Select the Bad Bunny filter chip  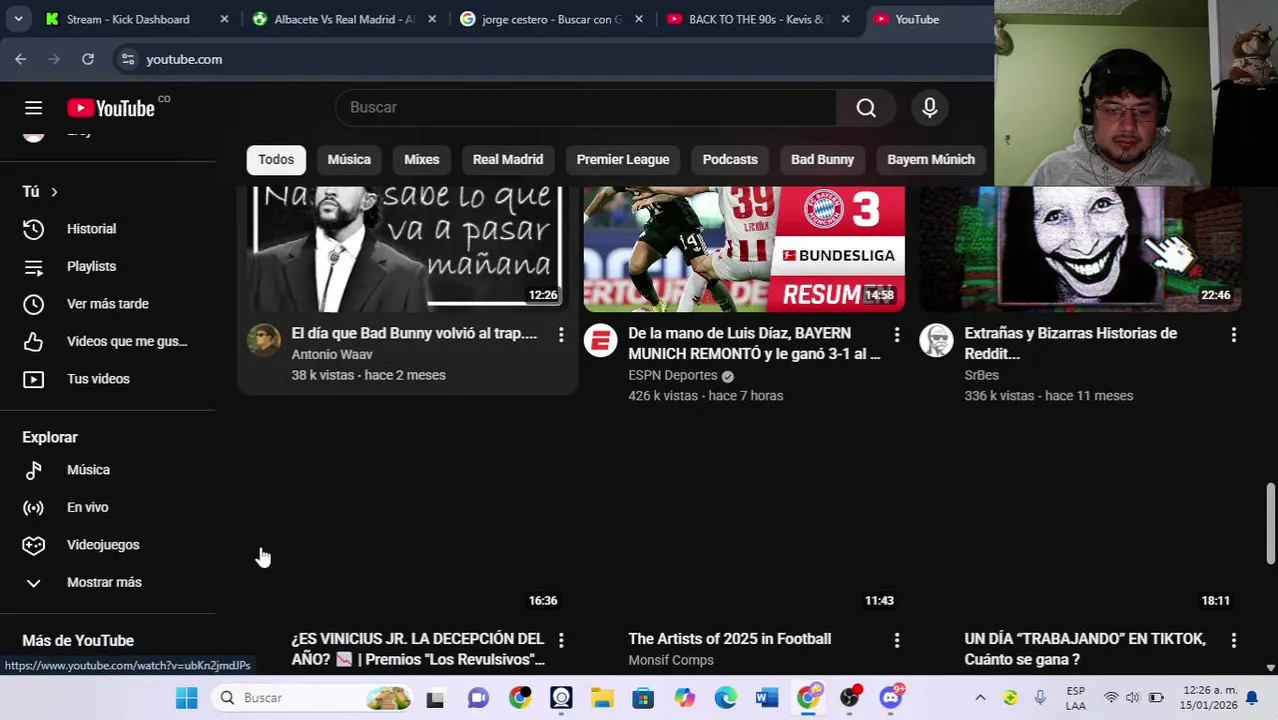click(822, 159)
